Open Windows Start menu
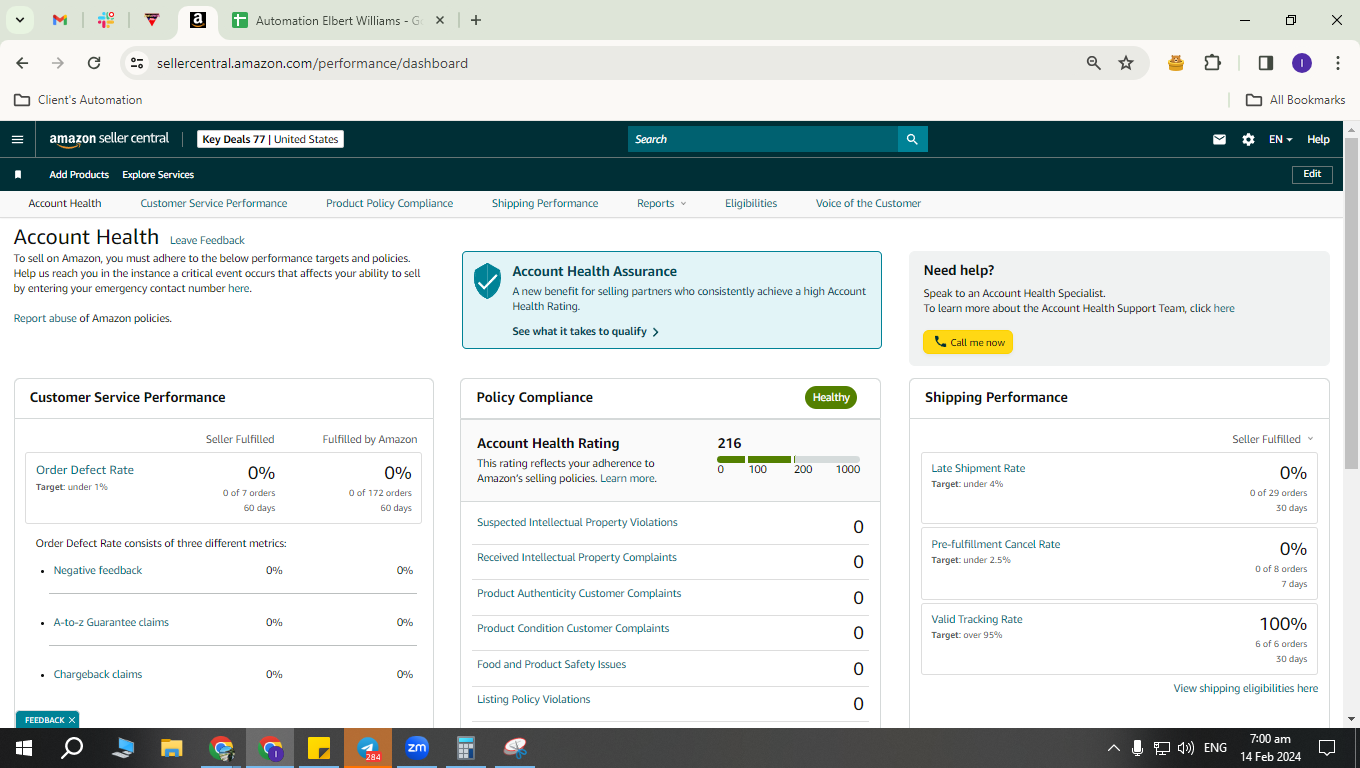Image resolution: width=1360 pixels, height=768 pixels. pyautogui.click(x=23, y=747)
